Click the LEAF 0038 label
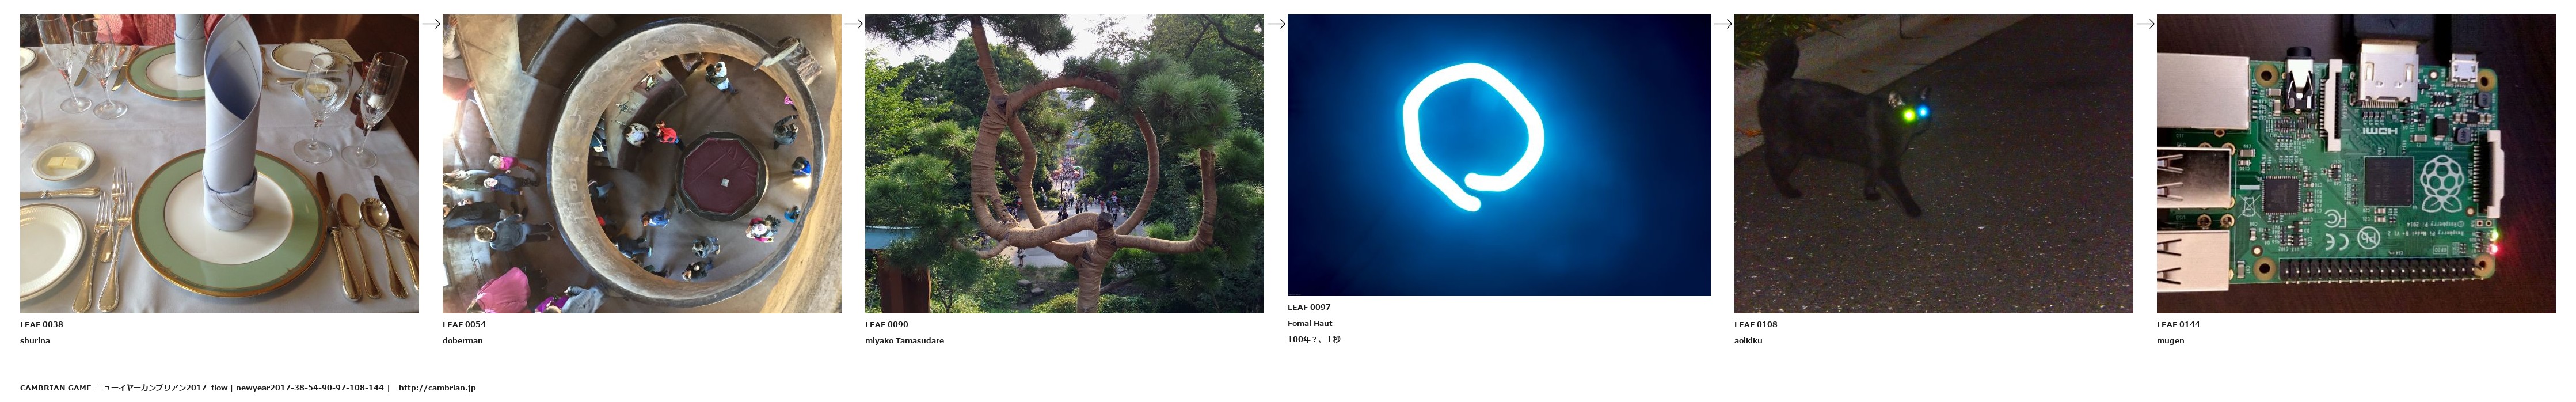 pos(42,324)
